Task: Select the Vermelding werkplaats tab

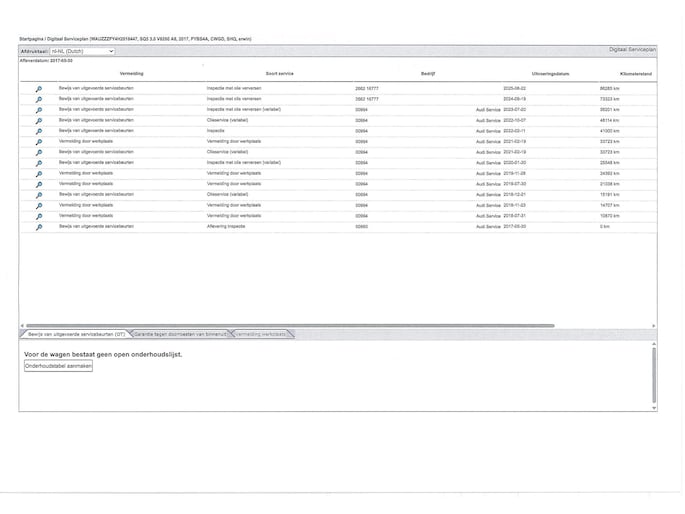Action: click(261, 333)
